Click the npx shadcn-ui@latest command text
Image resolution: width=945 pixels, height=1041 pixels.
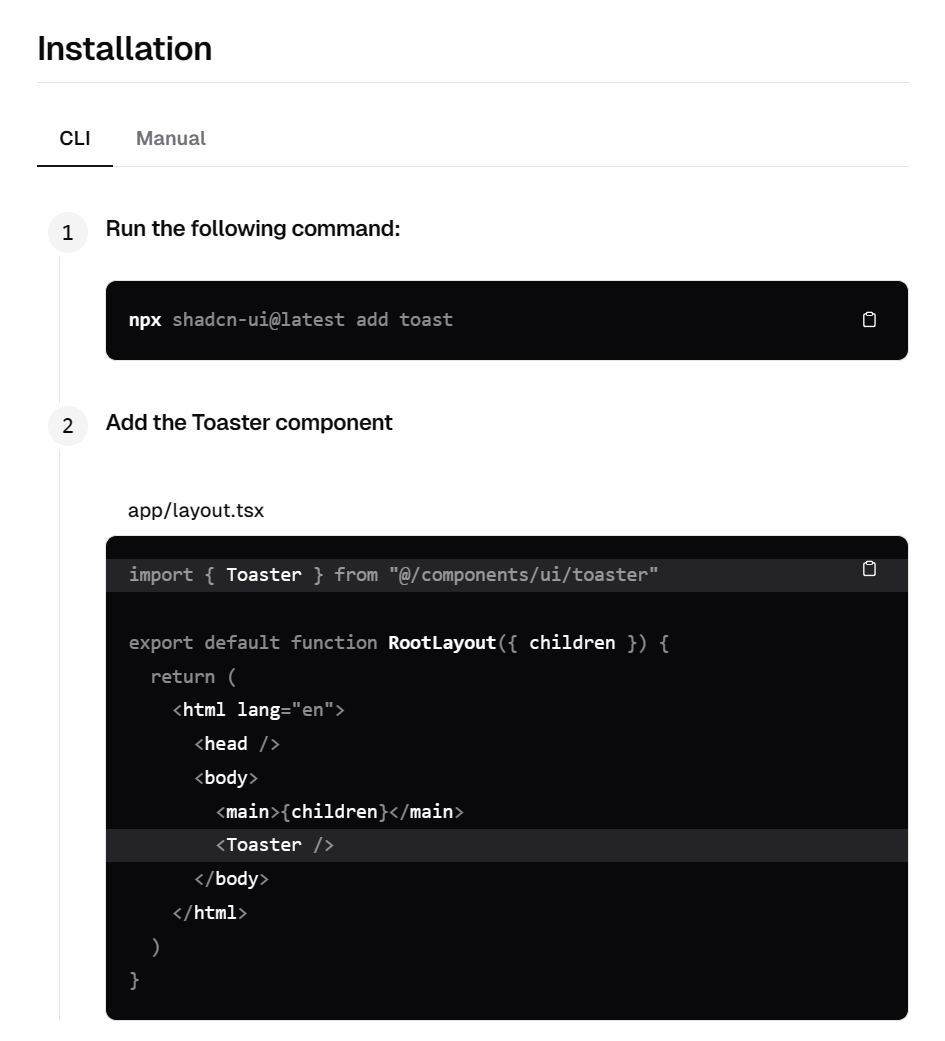(x=291, y=320)
